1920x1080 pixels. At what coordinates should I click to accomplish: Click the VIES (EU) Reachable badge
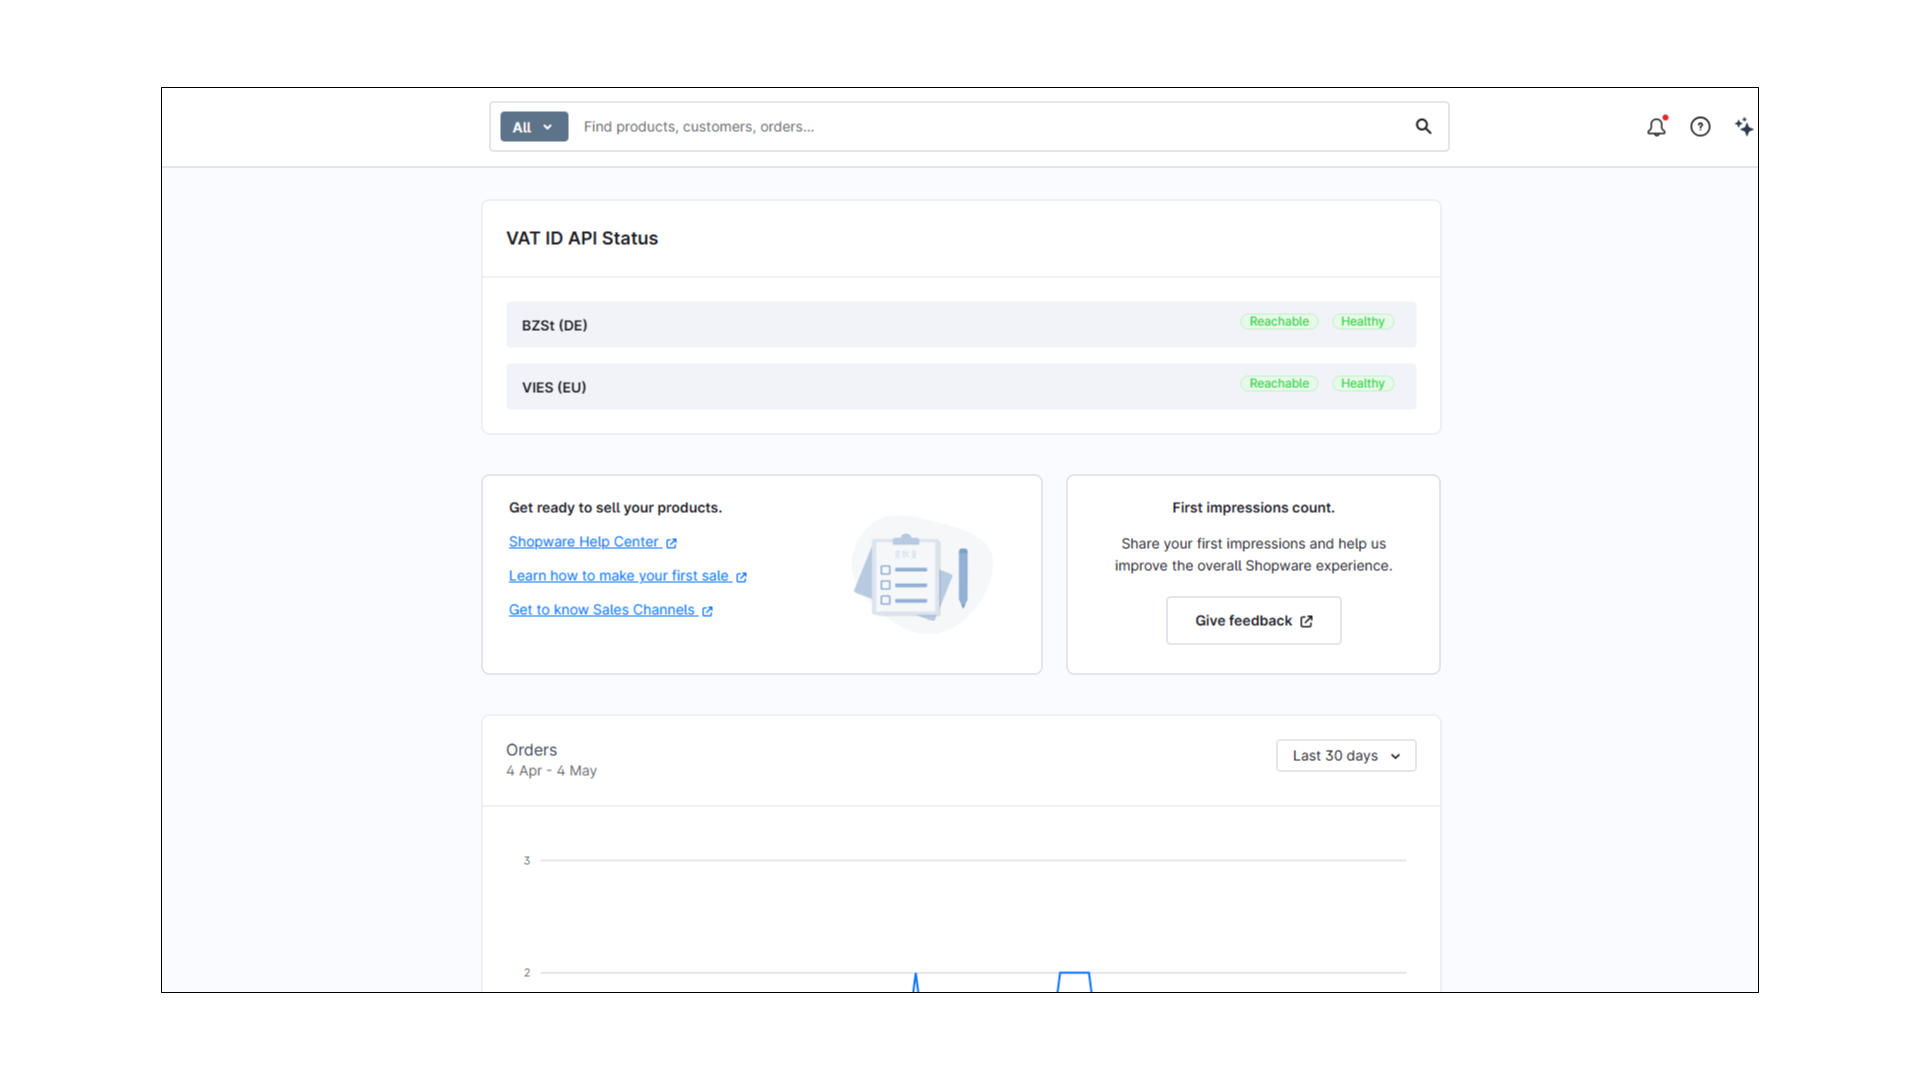[x=1279, y=384]
